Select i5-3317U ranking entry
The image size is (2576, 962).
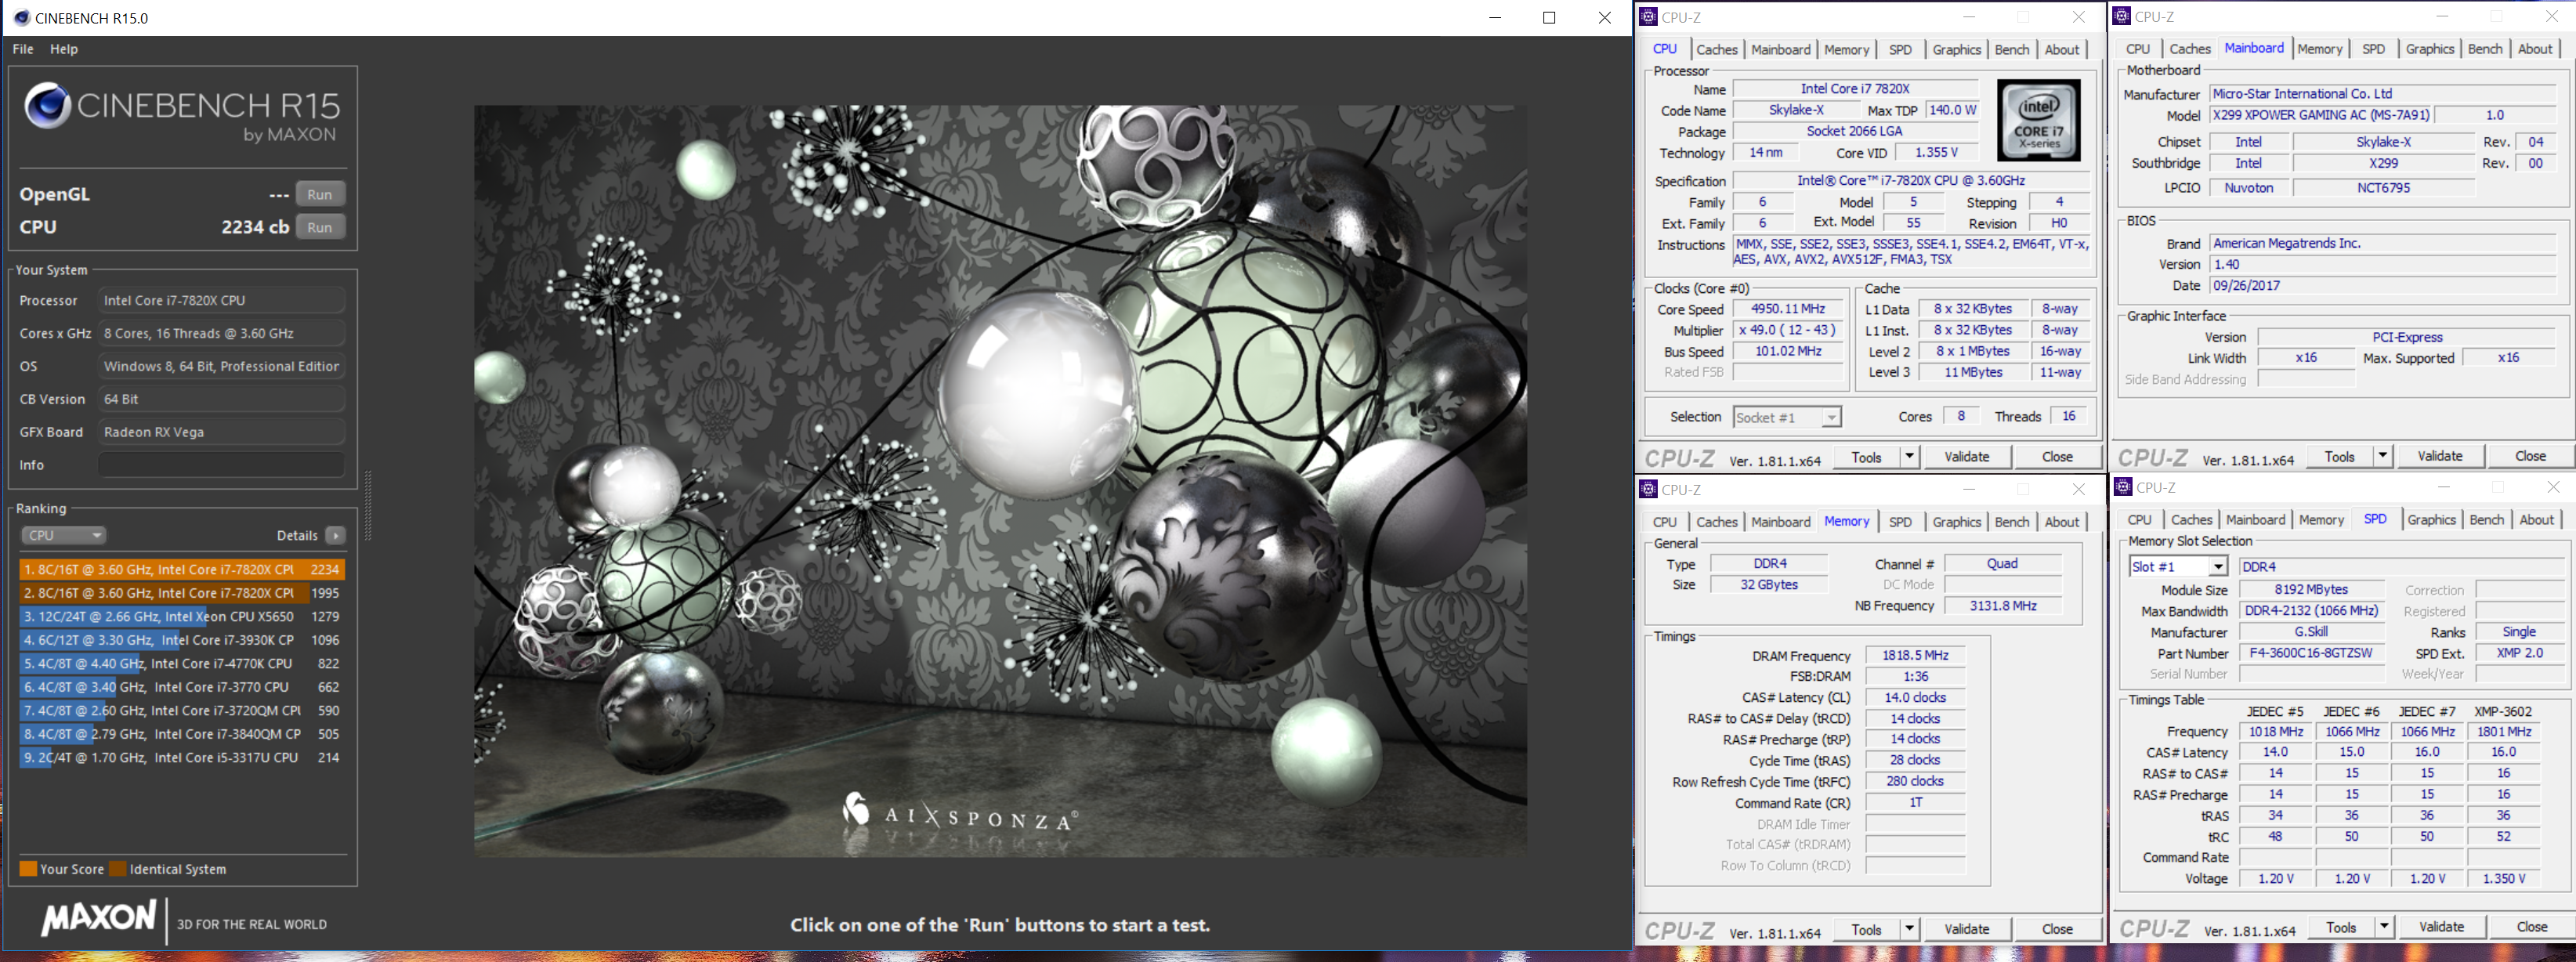(181, 757)
